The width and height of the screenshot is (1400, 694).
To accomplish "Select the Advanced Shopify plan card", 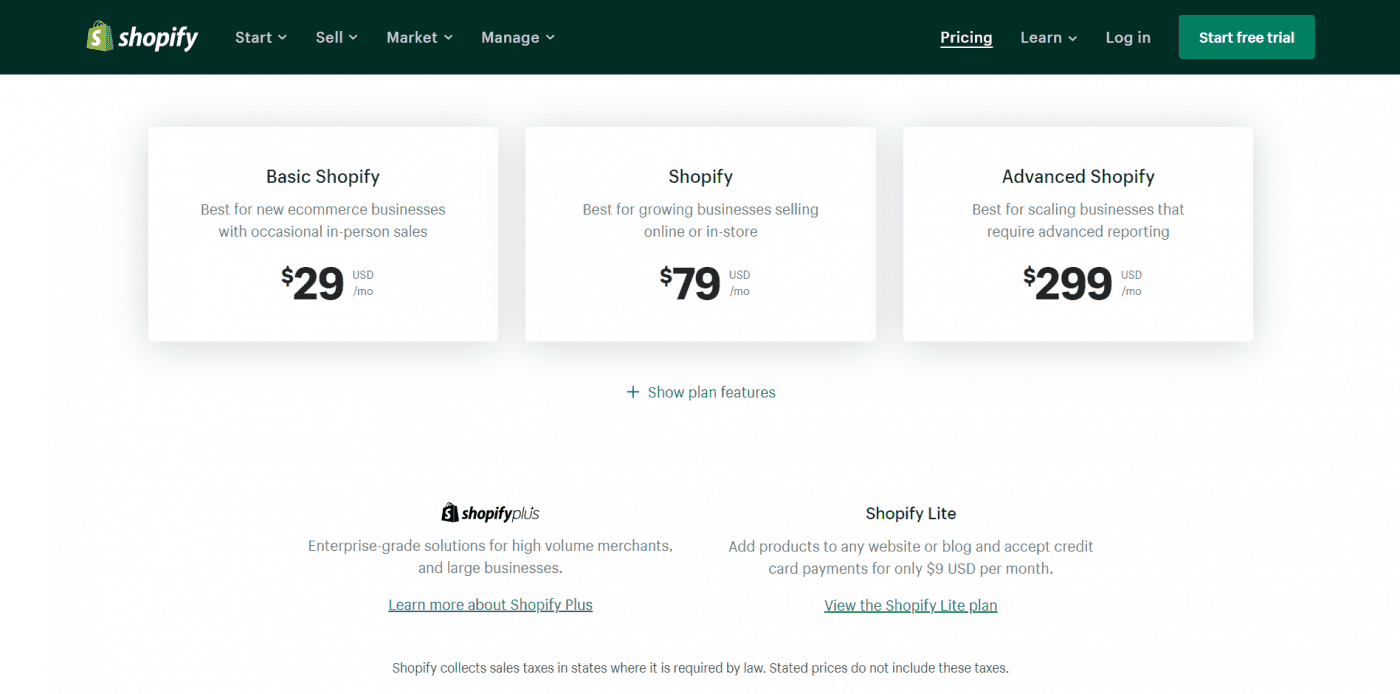I will tap(1078, 234).
